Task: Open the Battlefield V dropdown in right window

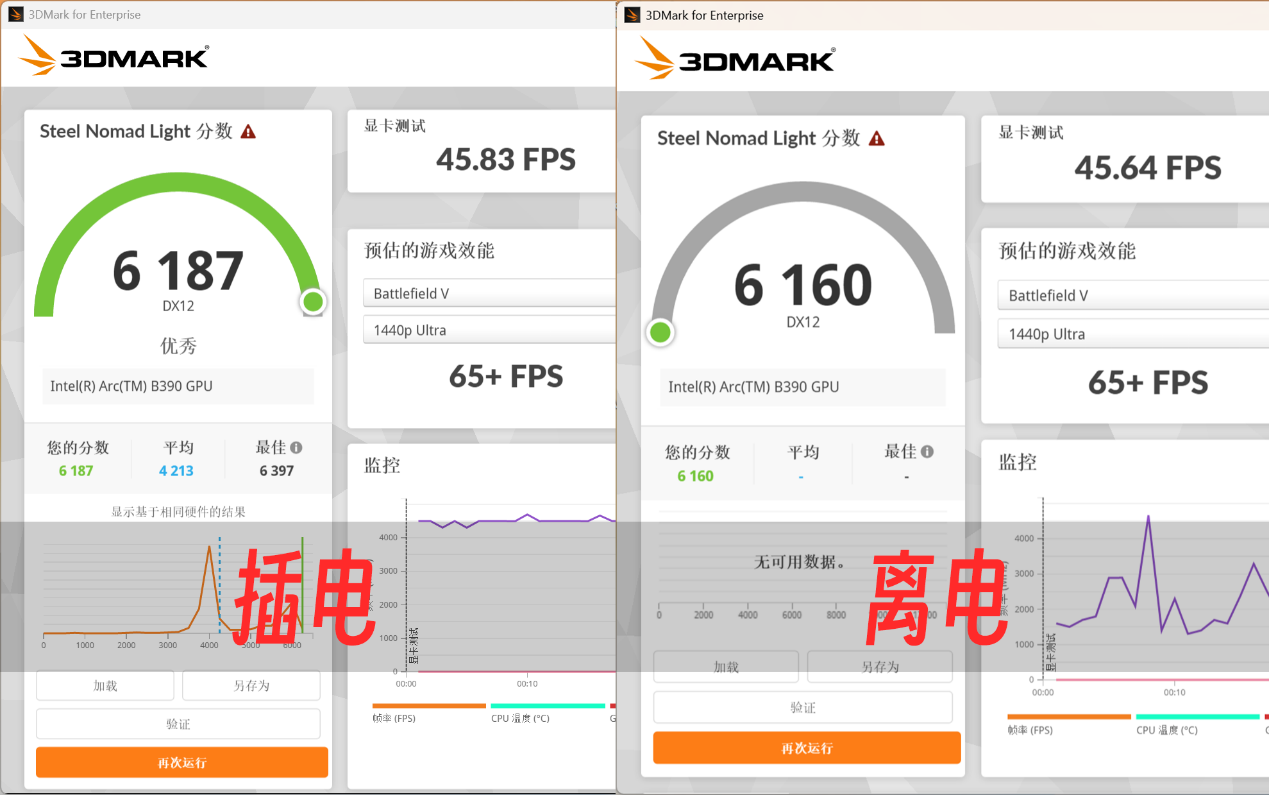Action: [1133, 295]
